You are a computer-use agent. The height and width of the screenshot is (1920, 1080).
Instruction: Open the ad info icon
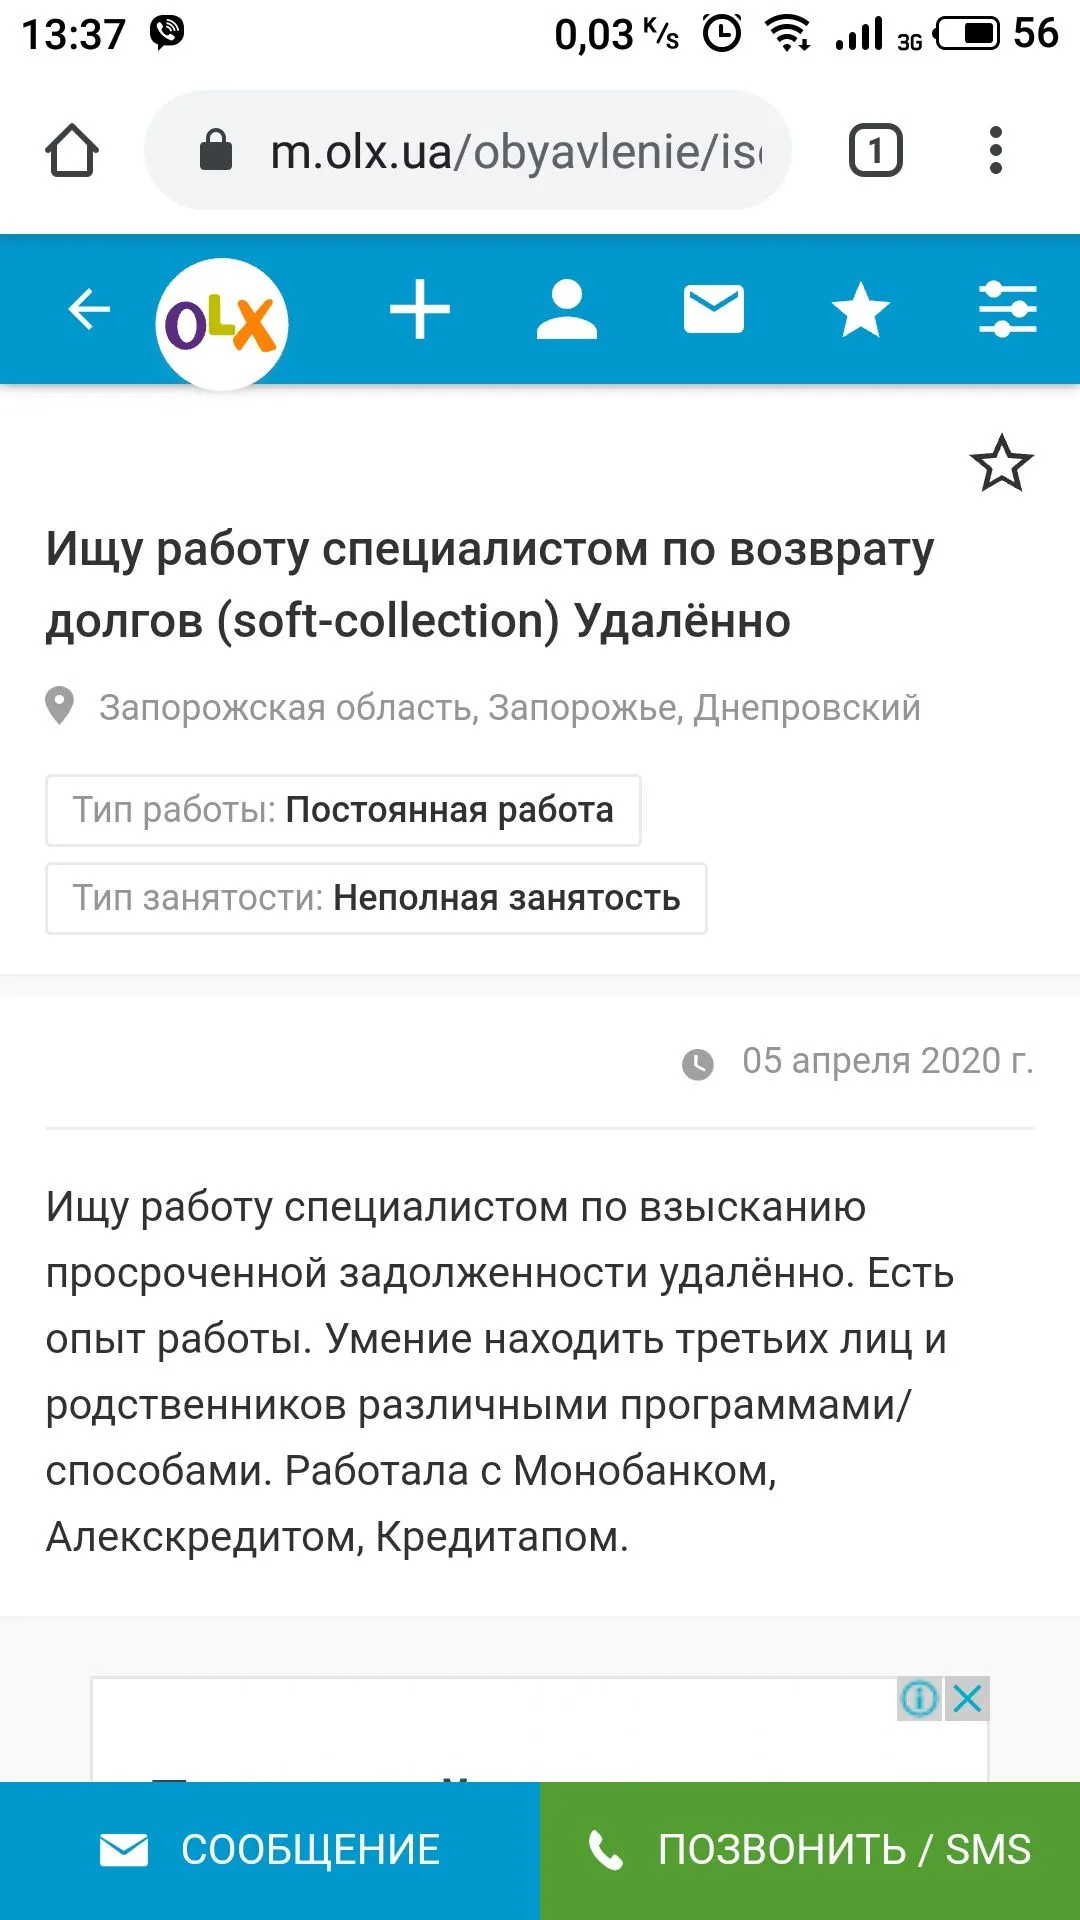[x=919, y=1698]
